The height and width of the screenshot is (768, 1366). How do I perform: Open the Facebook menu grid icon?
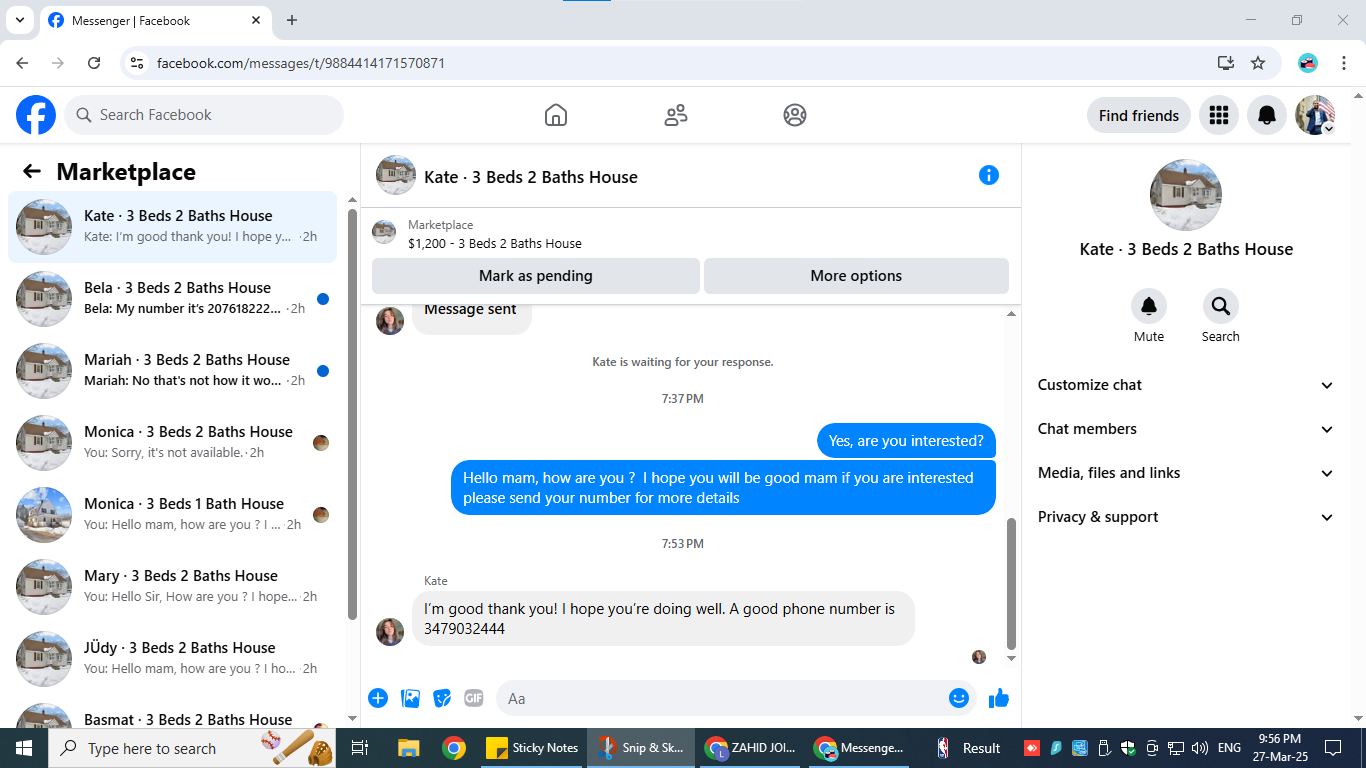[1218, 115]
